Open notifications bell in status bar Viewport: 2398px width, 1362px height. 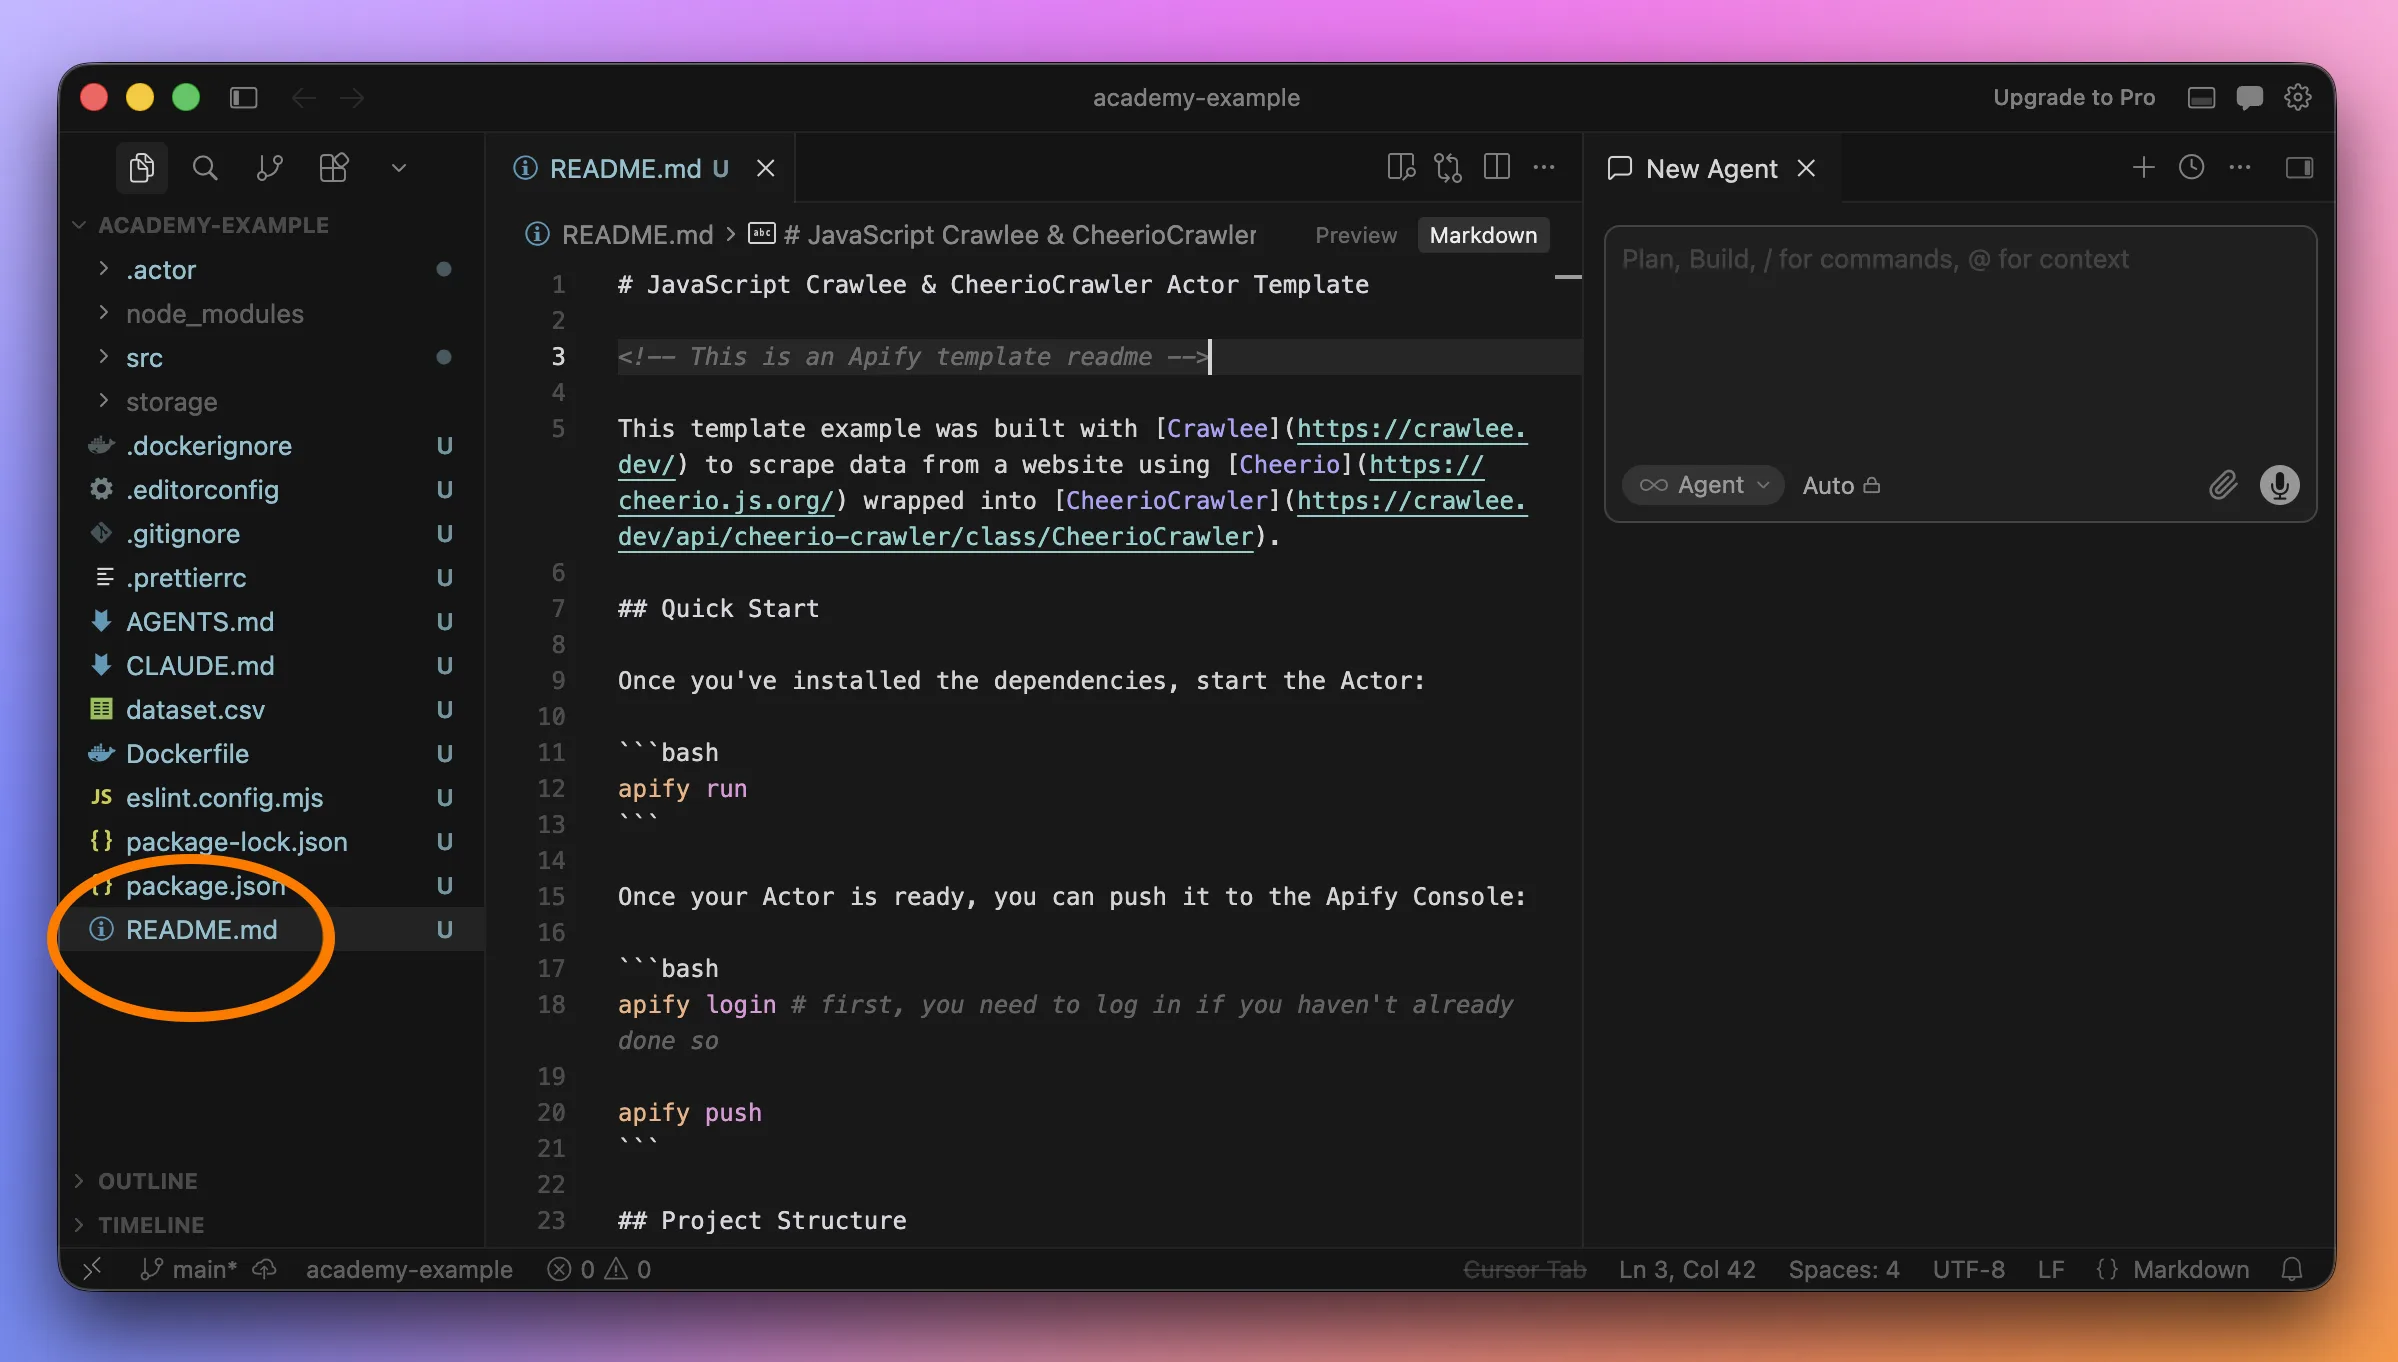click(2292, 1269)
